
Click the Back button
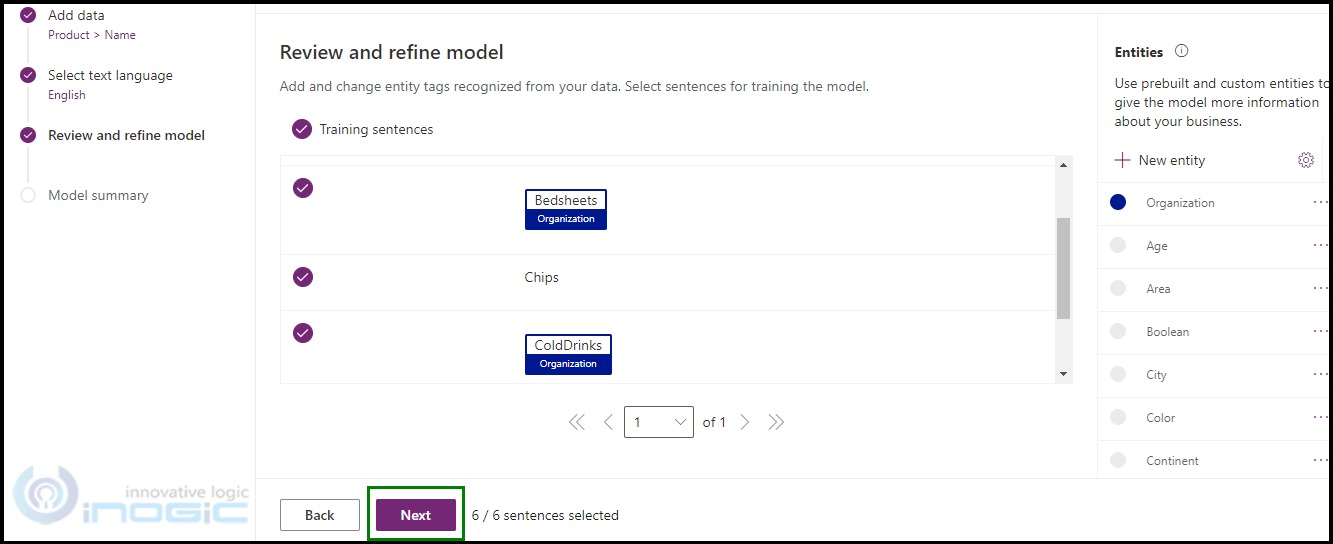(320, 515)
